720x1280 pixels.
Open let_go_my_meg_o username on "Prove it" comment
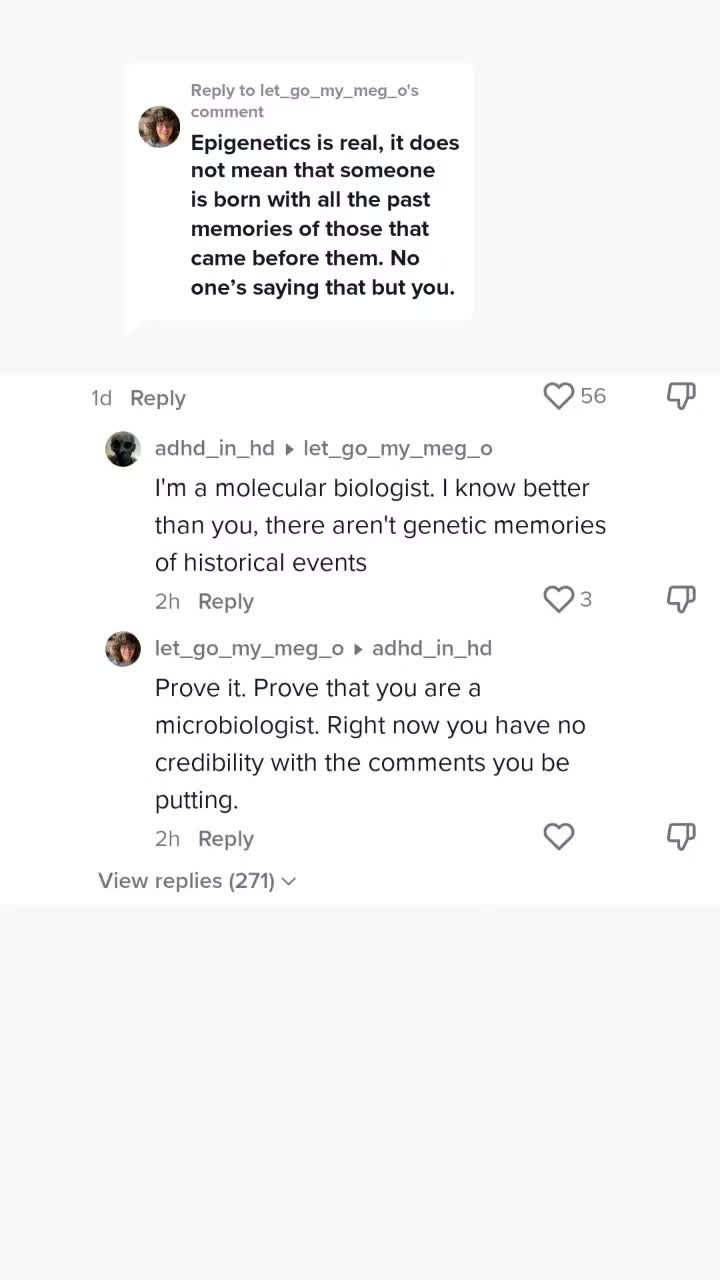click(249, 648)
